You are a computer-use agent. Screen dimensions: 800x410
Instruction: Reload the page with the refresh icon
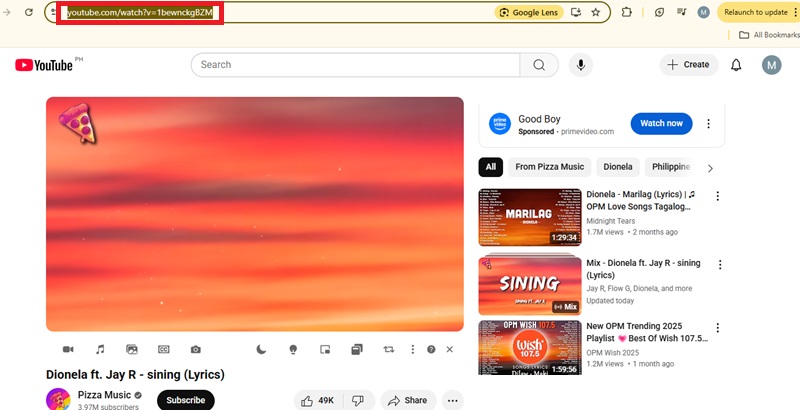(29, 12)
